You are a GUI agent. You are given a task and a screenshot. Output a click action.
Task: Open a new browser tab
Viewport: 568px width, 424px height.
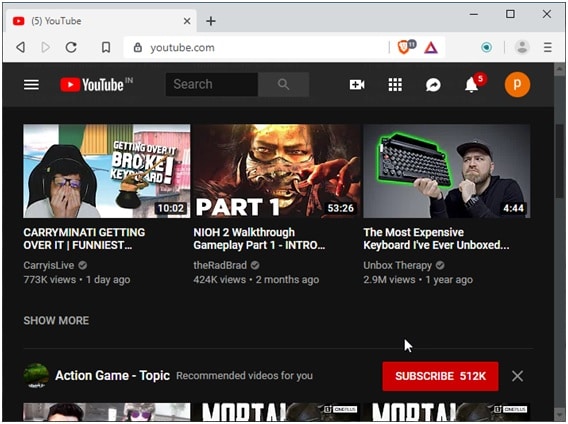pyautogui.click(x=211, y=21)
